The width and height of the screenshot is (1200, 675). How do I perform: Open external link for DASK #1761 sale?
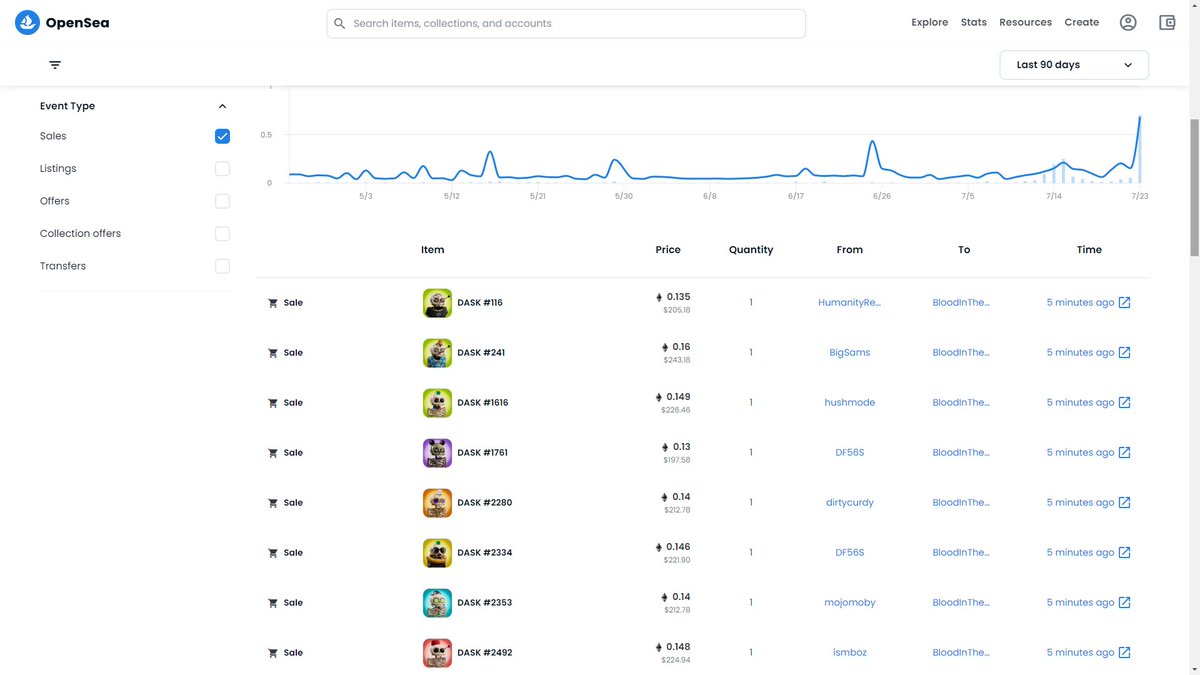click(1124, 452)
